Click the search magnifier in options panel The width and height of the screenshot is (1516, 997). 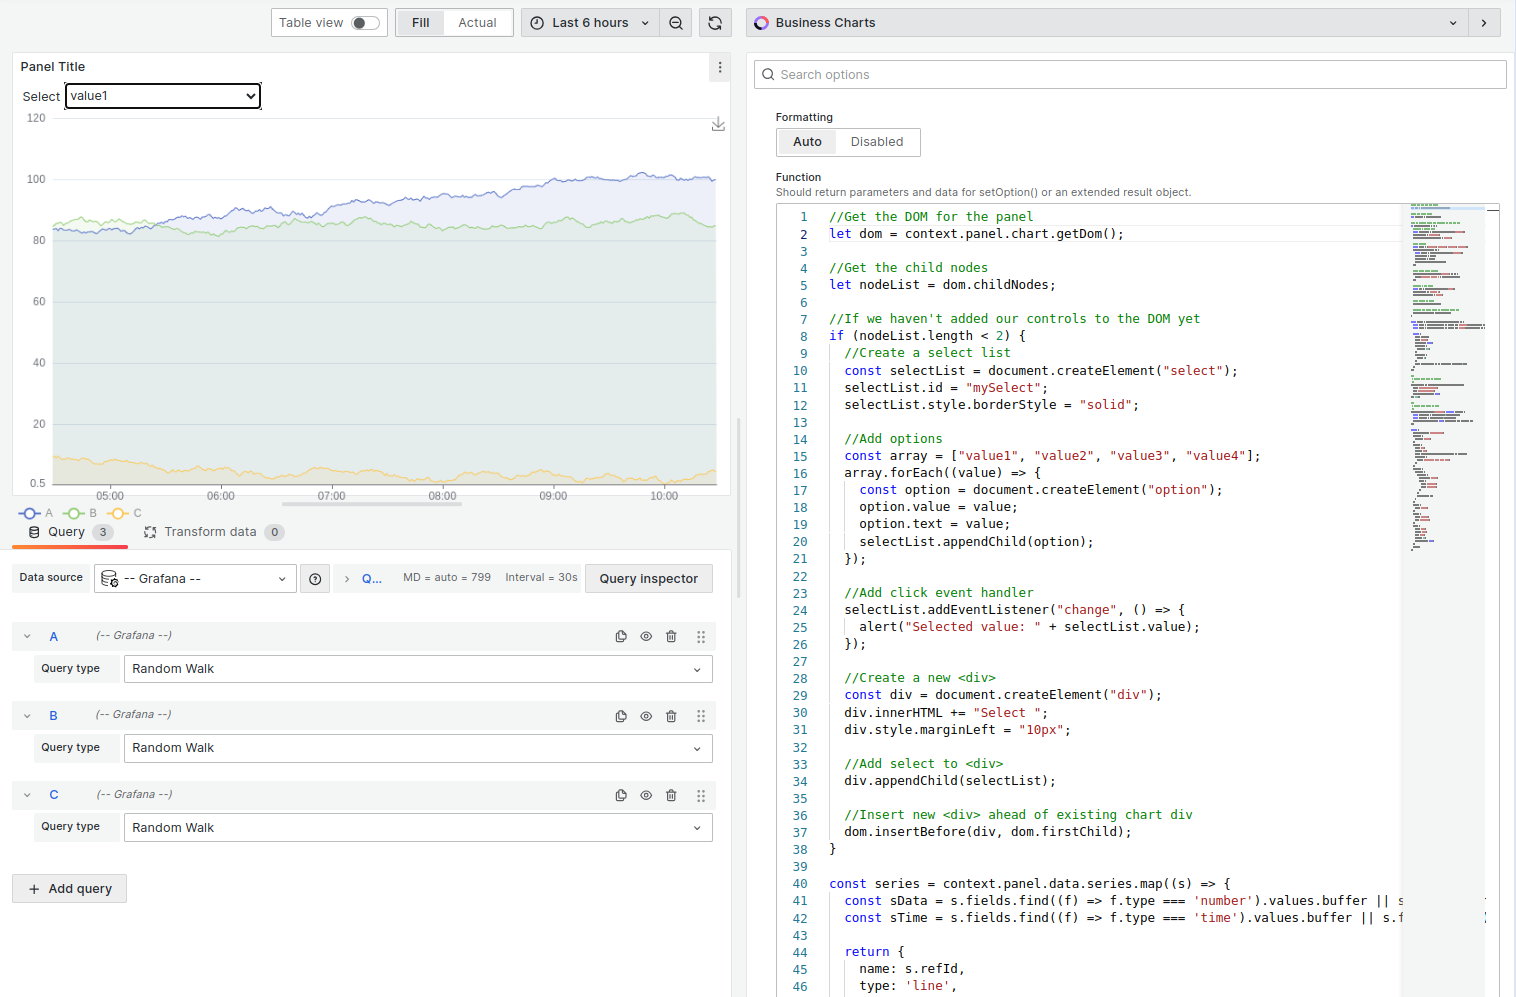[x=767, y=74]
